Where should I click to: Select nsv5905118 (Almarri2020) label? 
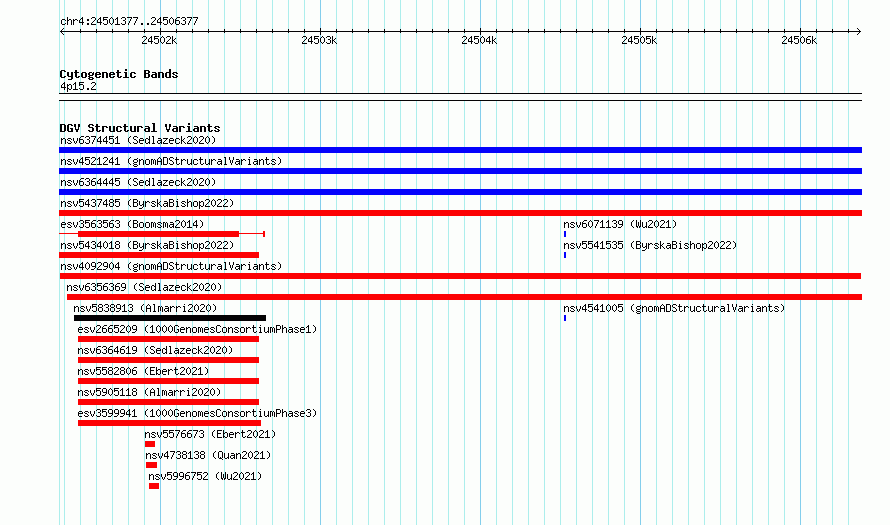pyautogui.click(x=149, y=392)
